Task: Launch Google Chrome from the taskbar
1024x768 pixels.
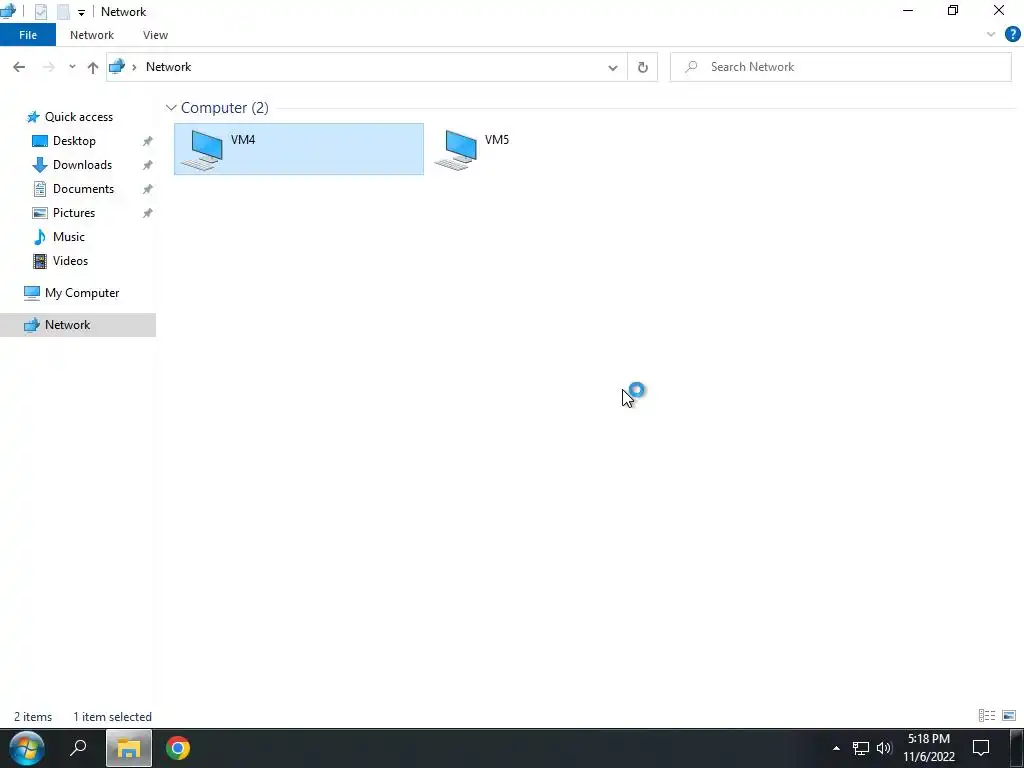Action: pos(178,748)
